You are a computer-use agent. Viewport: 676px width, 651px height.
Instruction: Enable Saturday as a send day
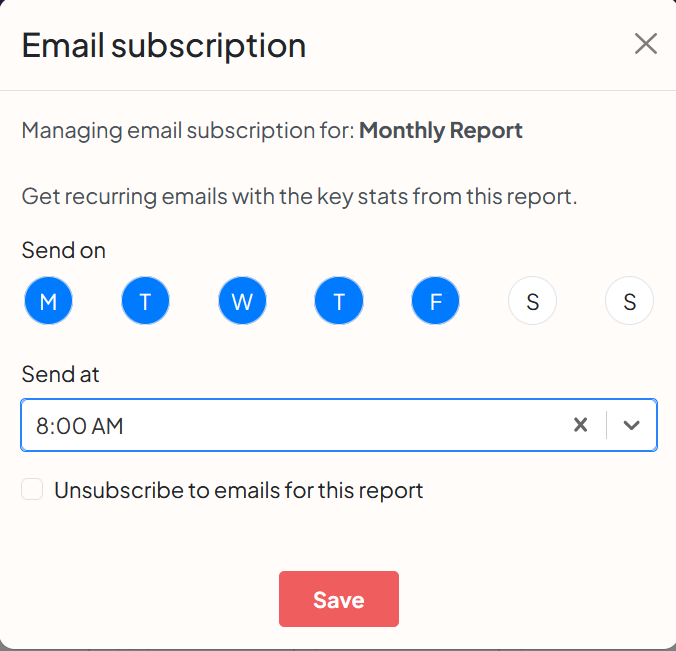[532, 301]
